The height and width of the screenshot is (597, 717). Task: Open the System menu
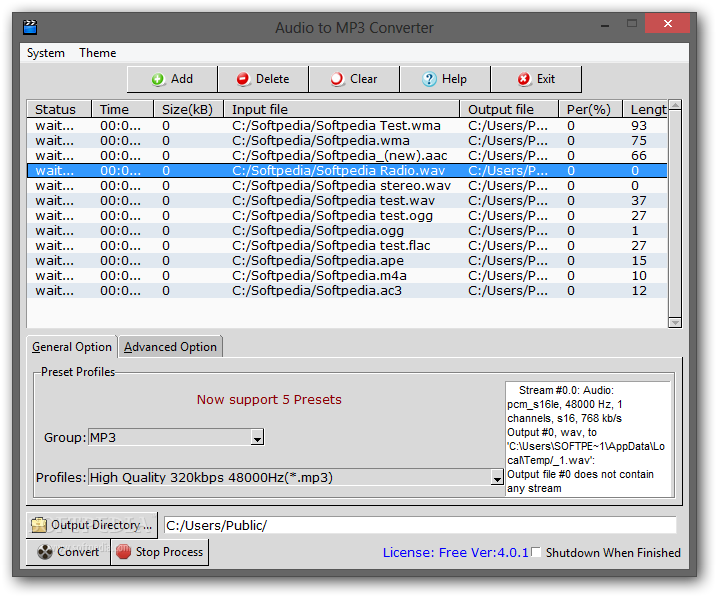pos(46,53)
